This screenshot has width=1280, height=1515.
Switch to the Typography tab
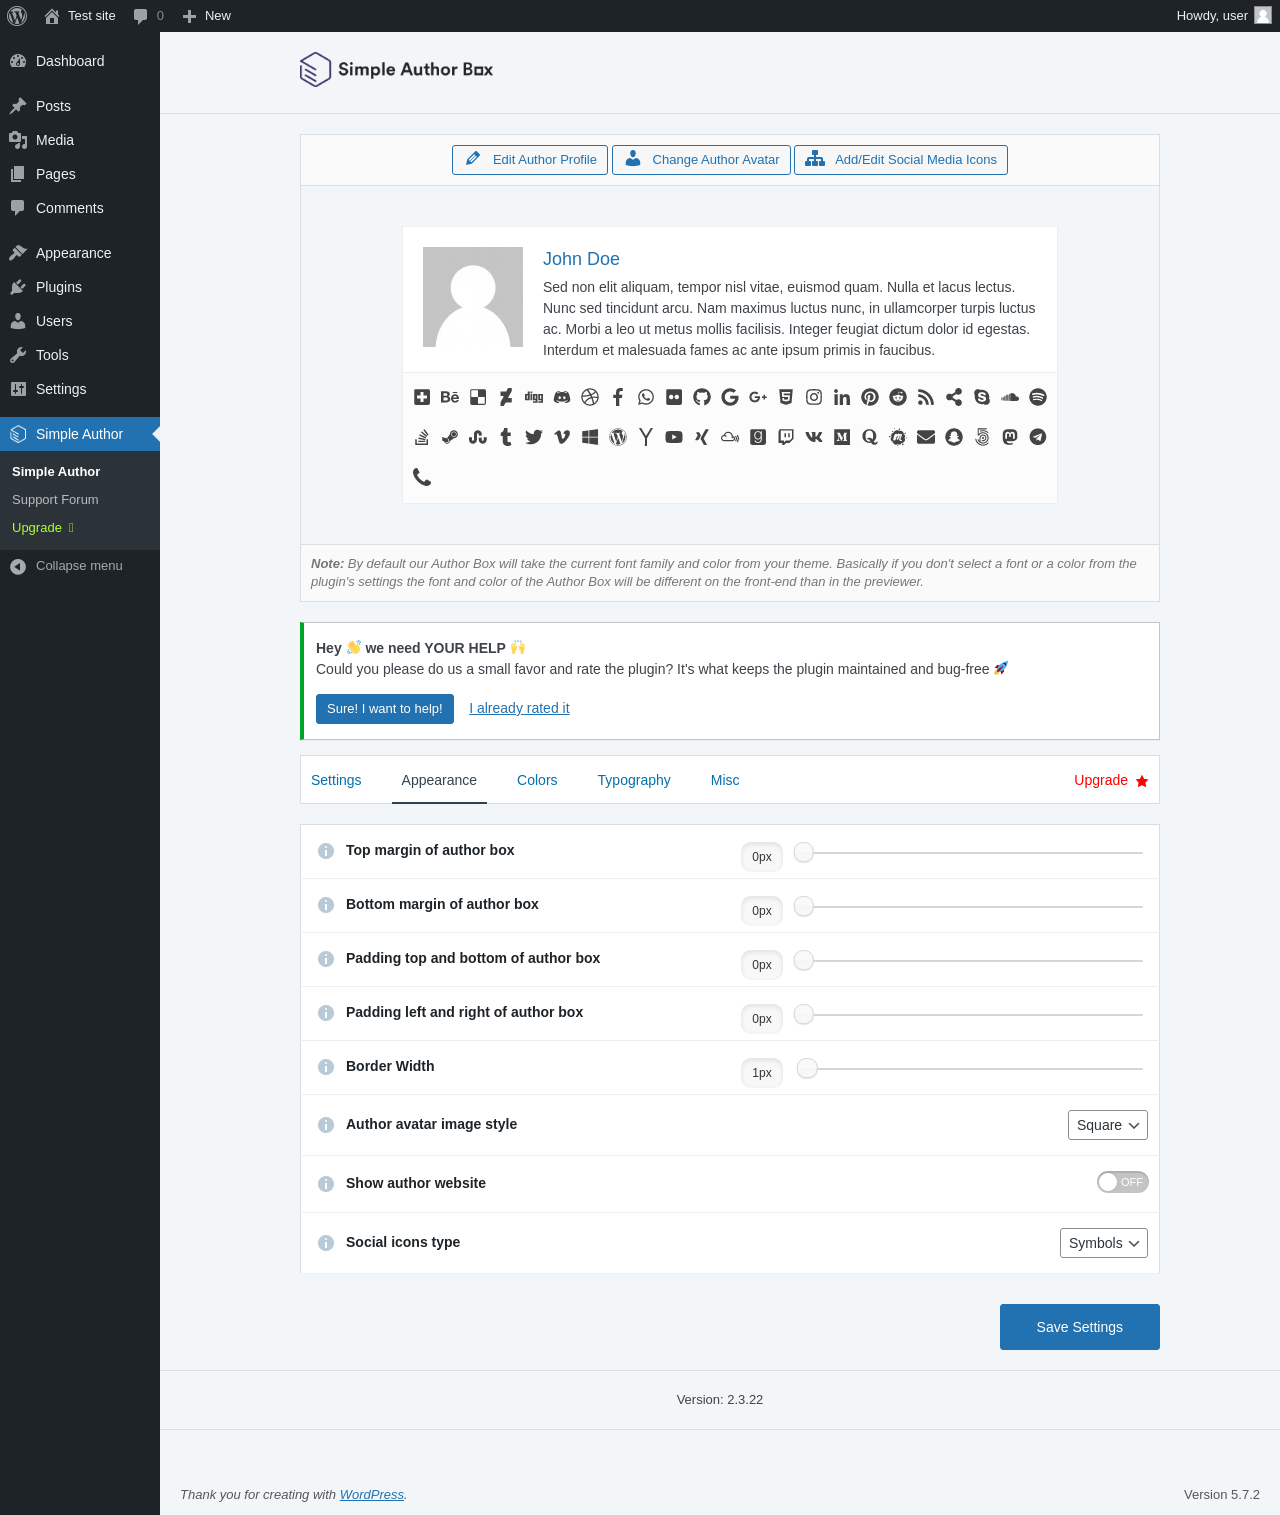pyautogui.click(x=634, y=780)
